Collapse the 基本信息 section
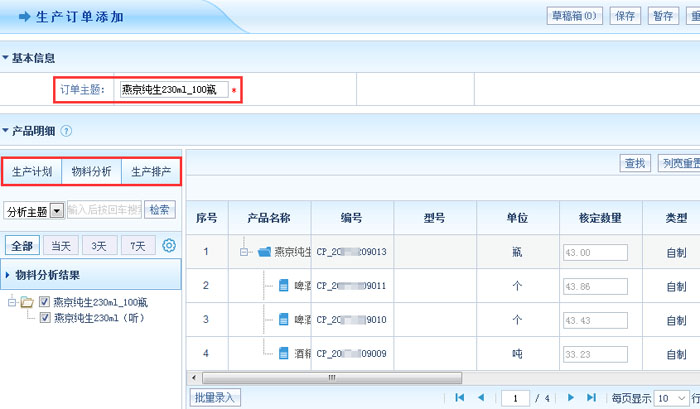 click(5, 59)
